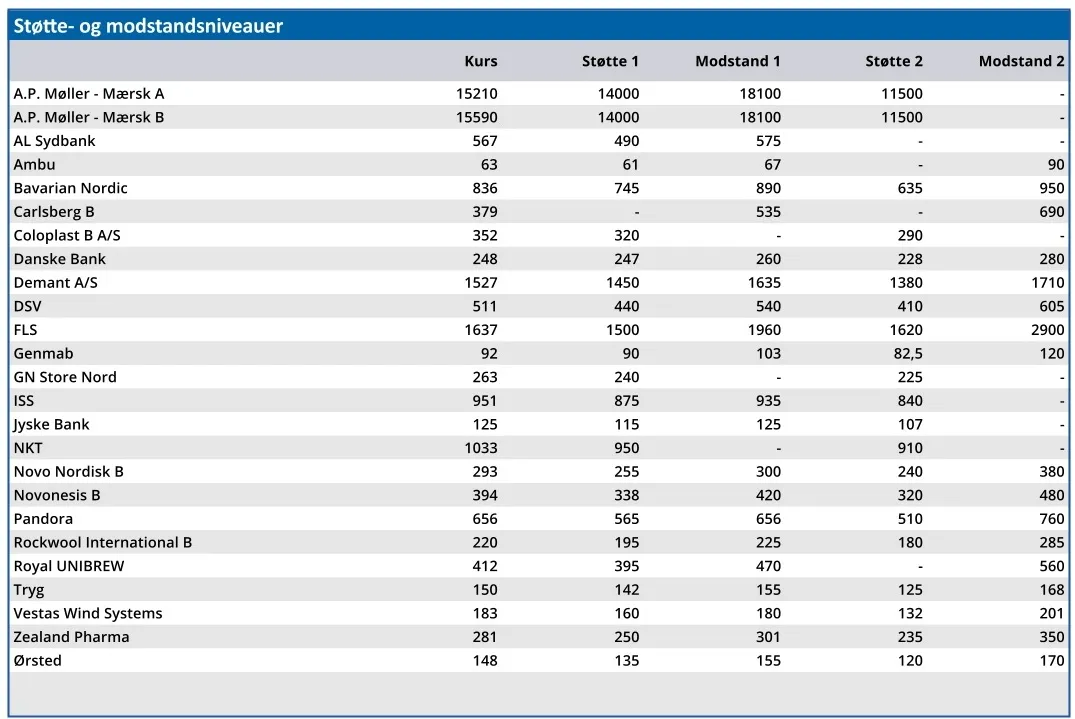Click the Modstand 2 column header

pyautogui.click(x=1021, y=61)
